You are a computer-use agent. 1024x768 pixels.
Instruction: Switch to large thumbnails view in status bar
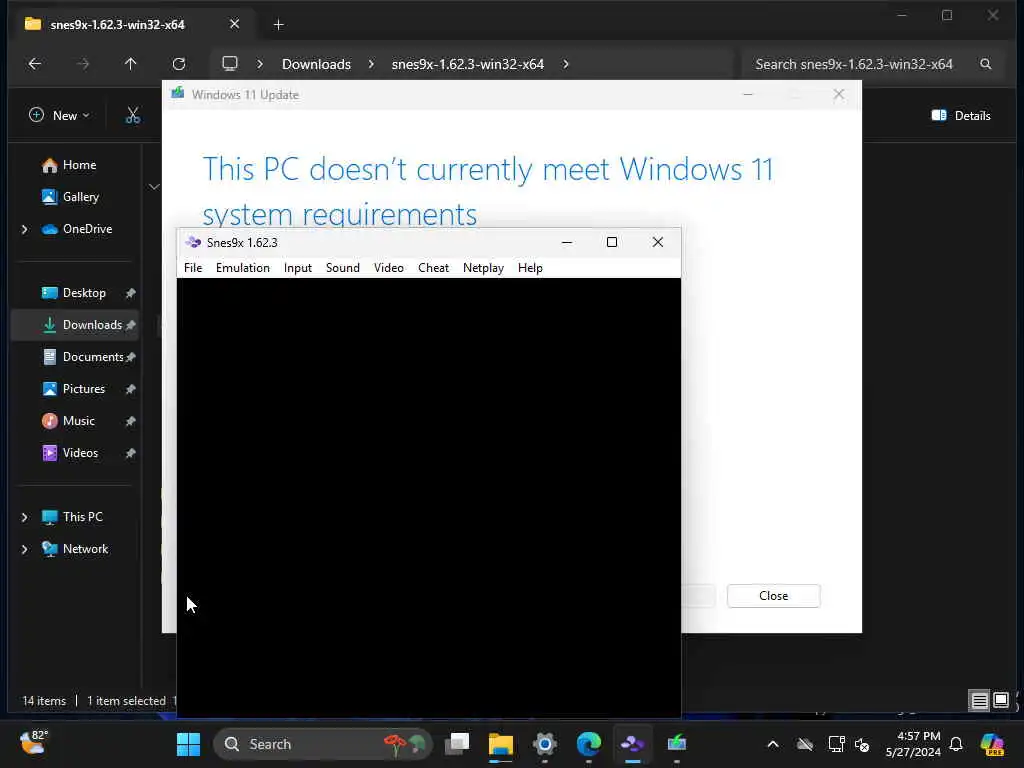tap(1000, 701)
